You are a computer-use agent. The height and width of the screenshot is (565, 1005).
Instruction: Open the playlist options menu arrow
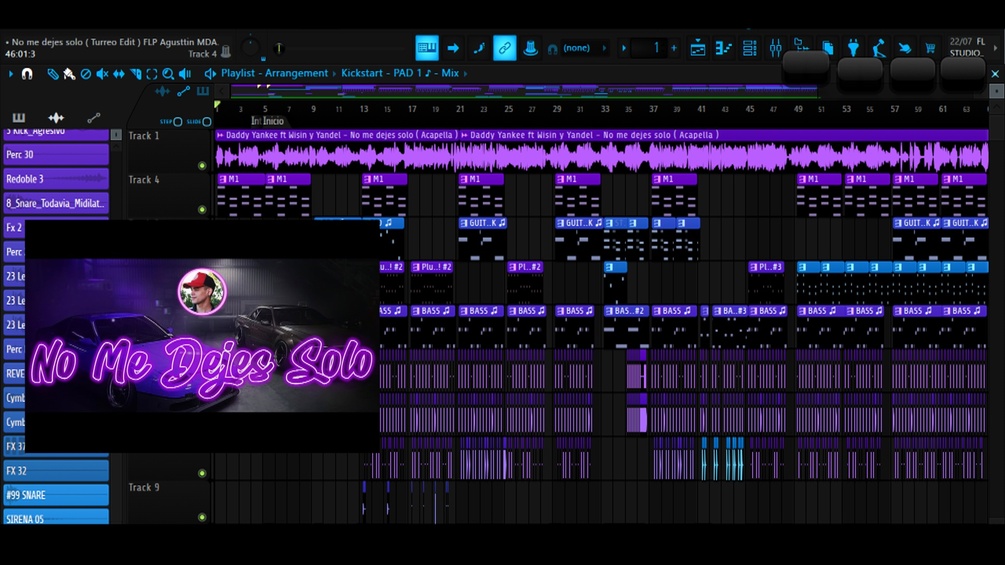(11, 74)
